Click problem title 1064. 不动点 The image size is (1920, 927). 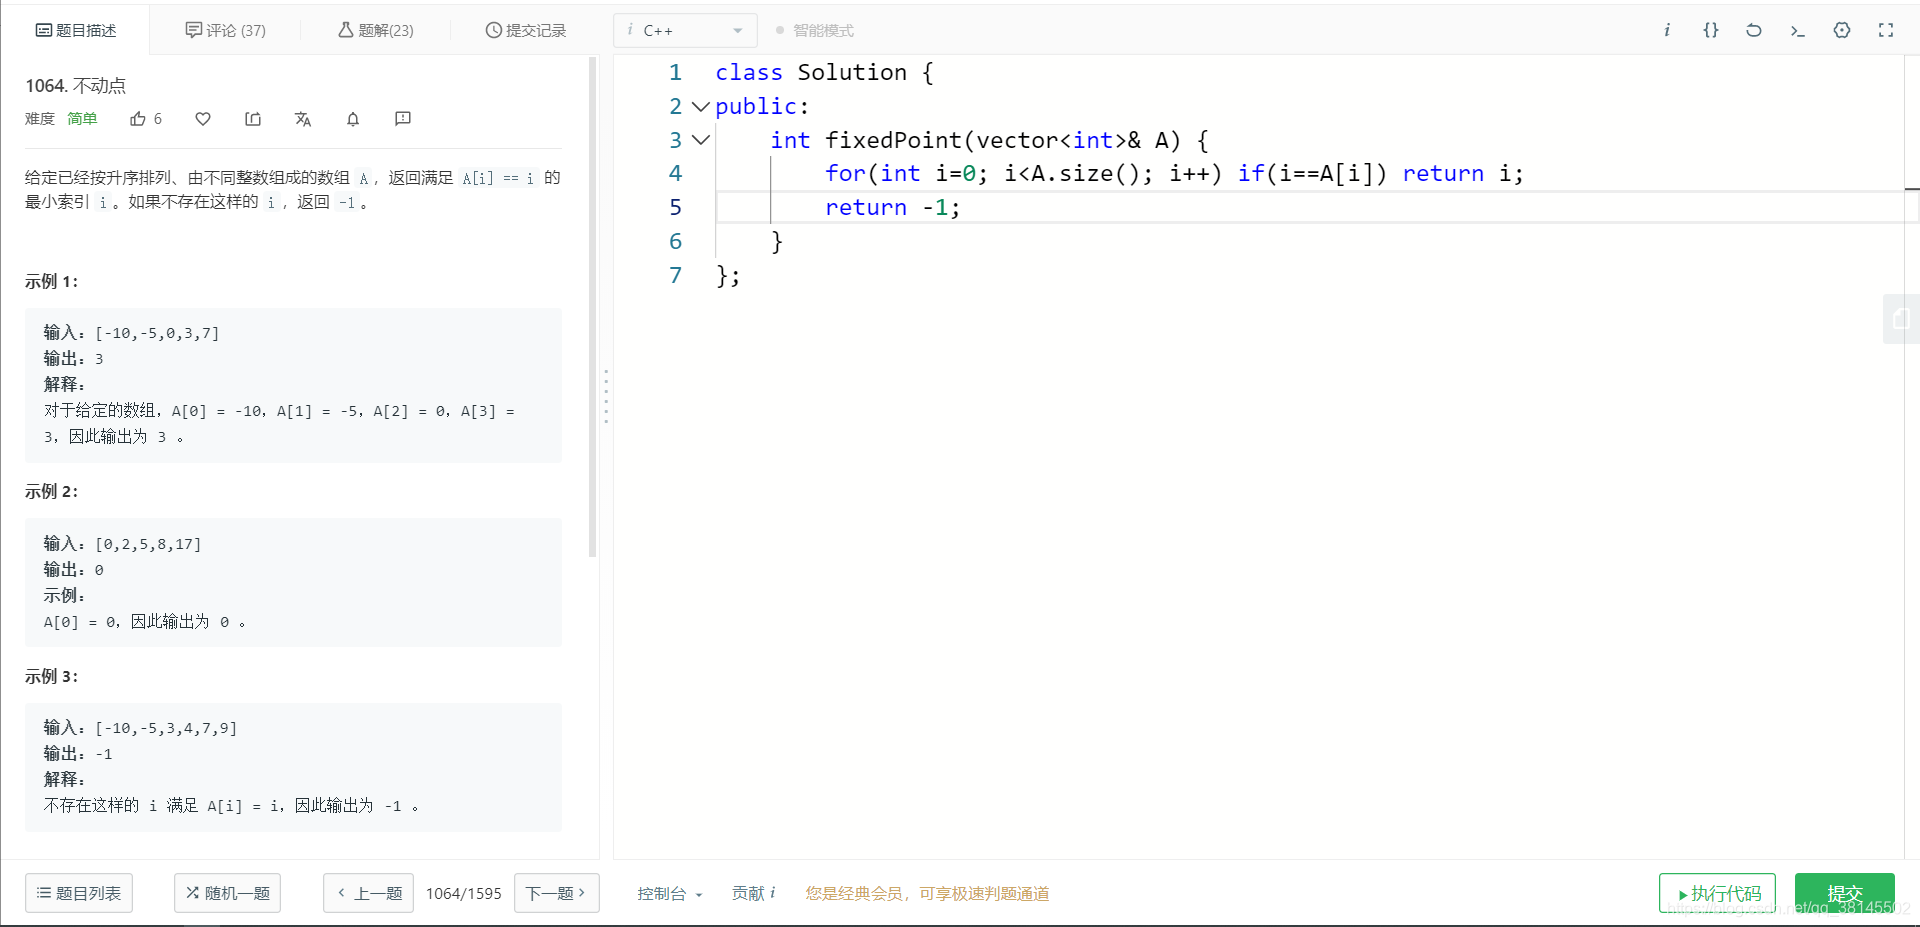click(76, 86)
